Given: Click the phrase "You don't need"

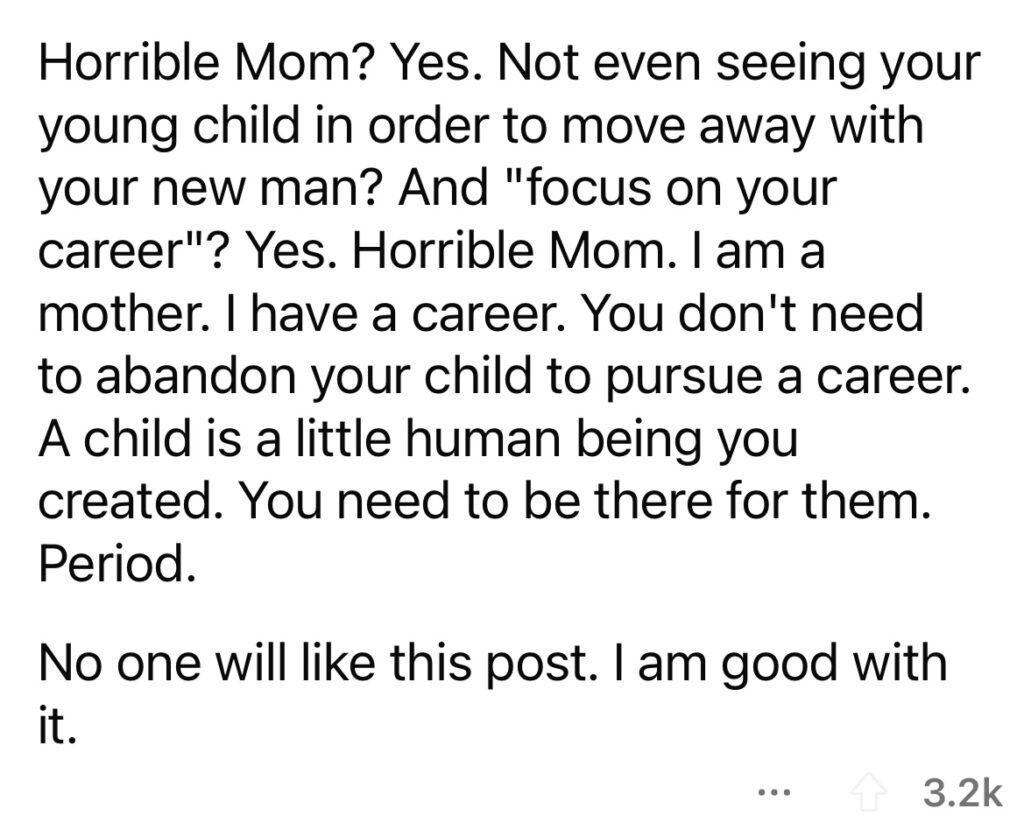Looking at the screenshot, I should (752, 314).
